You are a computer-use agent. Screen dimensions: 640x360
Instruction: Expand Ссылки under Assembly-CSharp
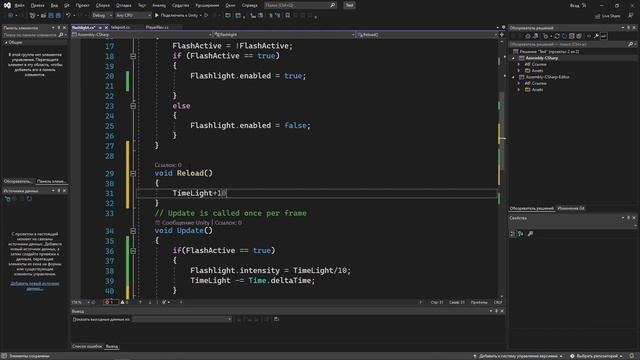(x=519, y=64)
